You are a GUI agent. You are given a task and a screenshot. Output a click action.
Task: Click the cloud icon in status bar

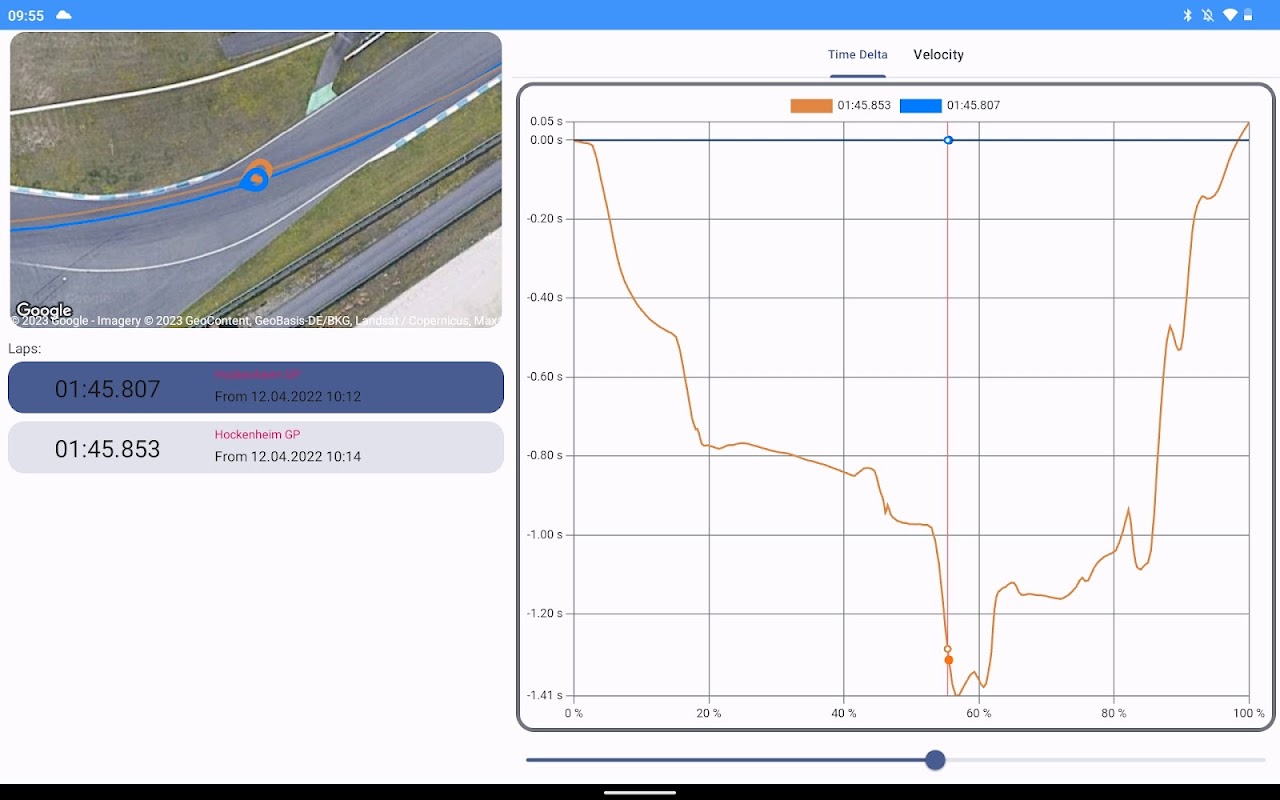(x=64, y=15)
